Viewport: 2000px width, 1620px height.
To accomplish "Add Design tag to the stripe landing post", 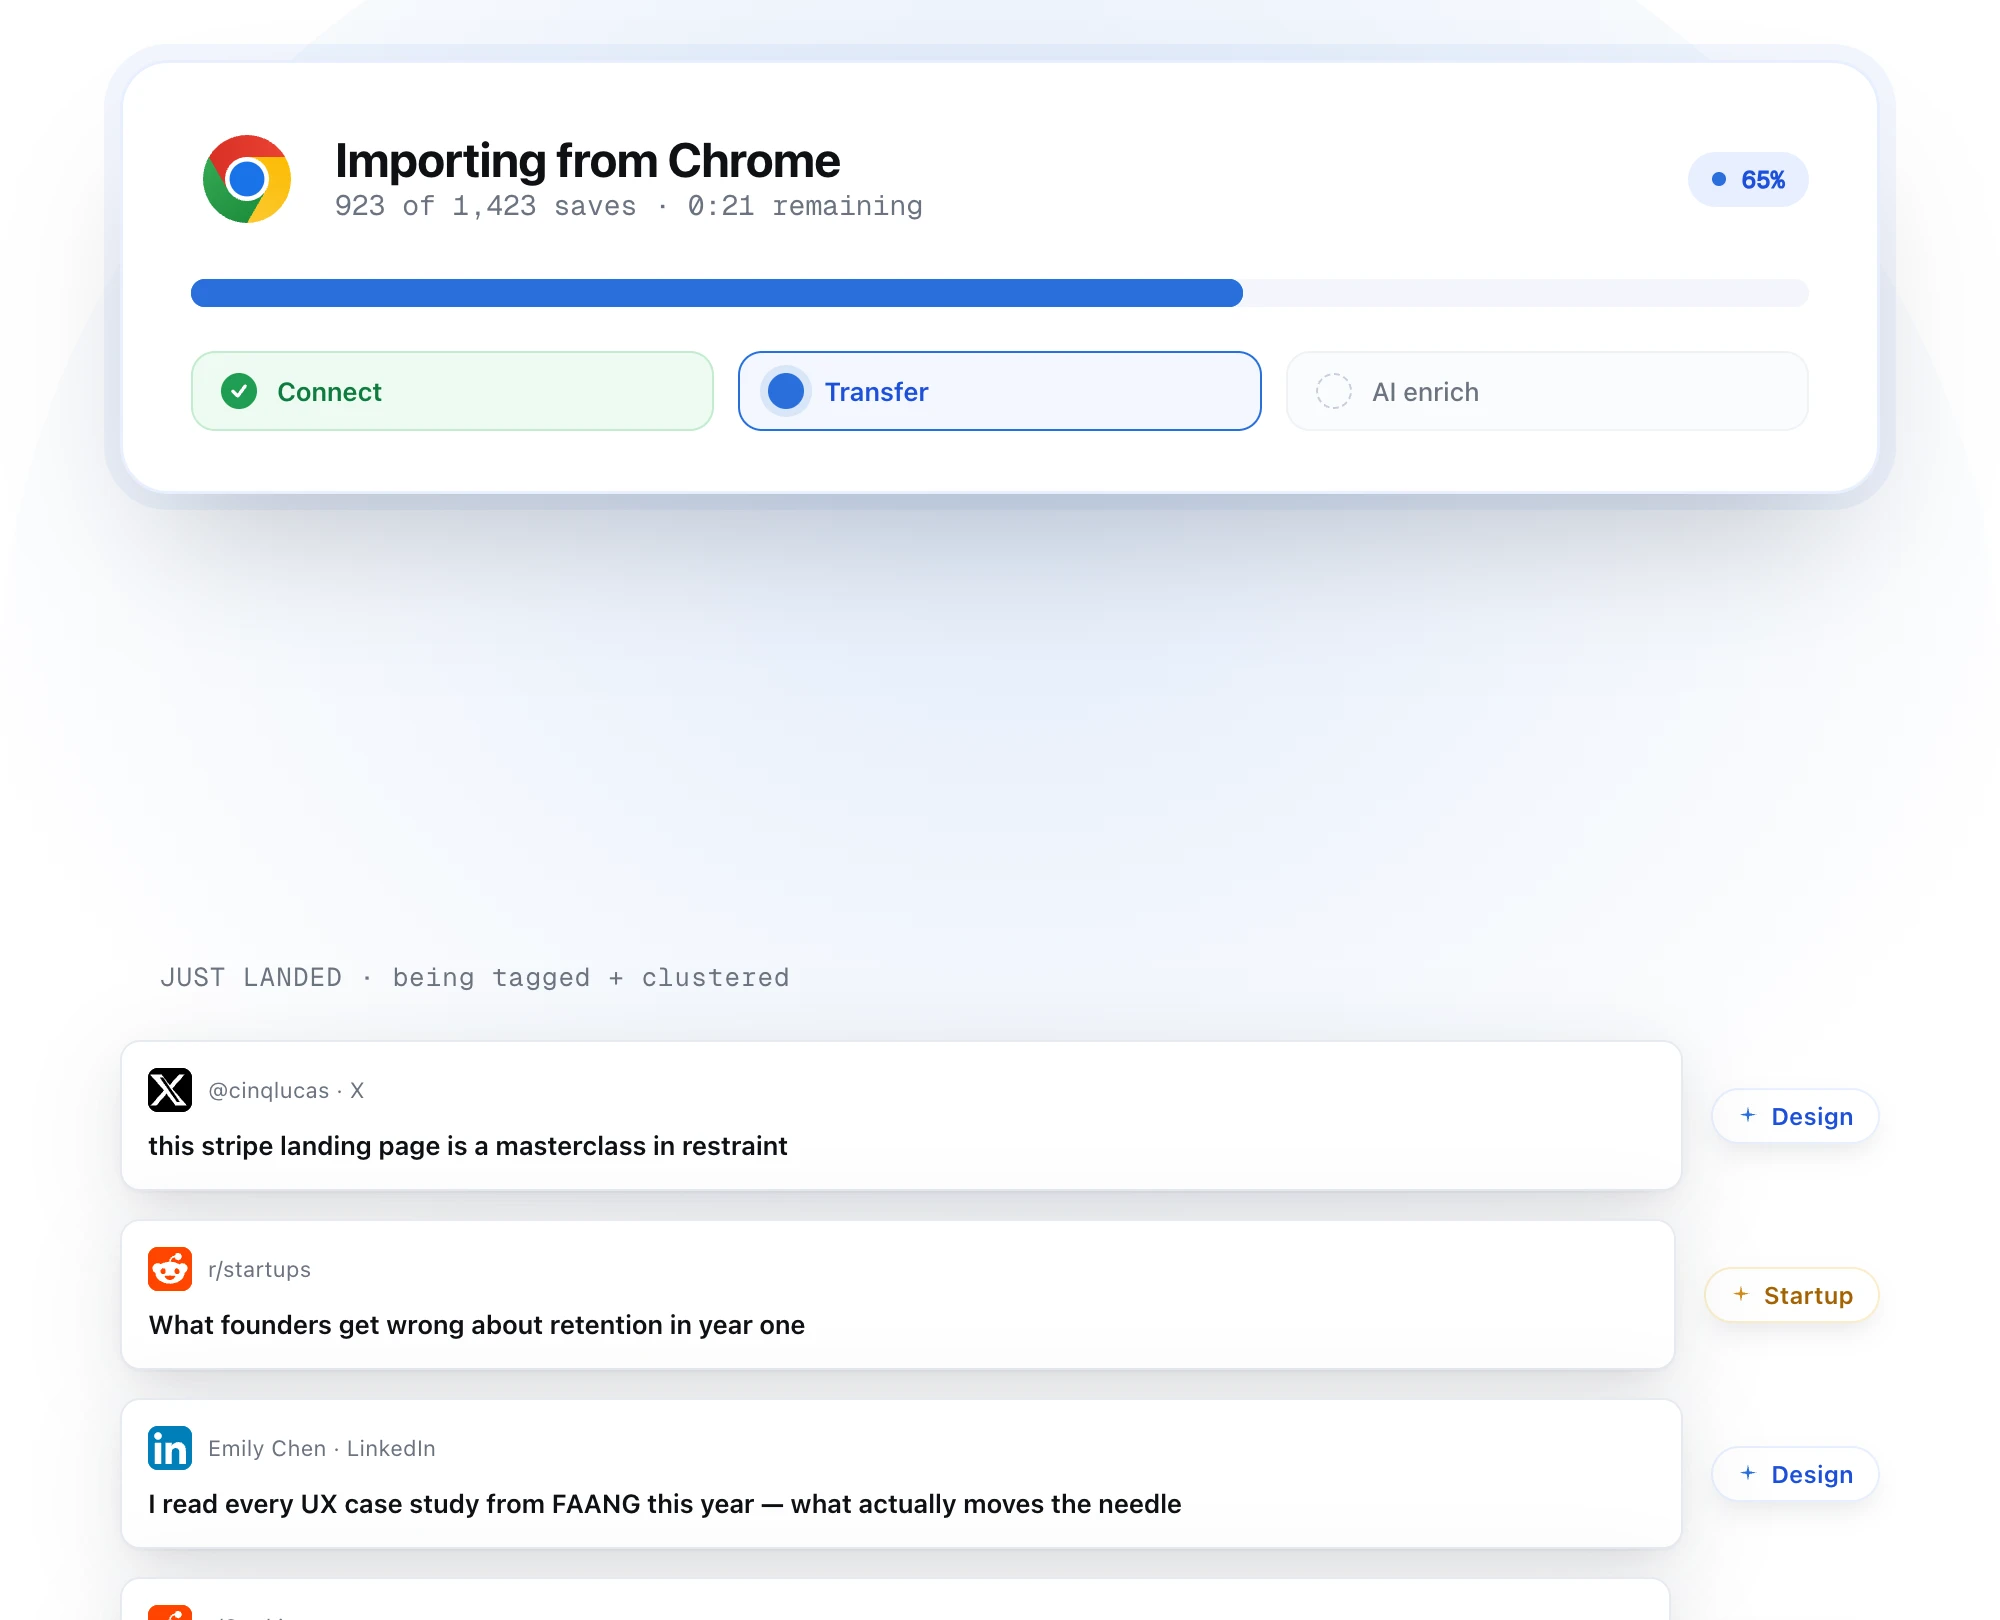I will point(1796,1116).
